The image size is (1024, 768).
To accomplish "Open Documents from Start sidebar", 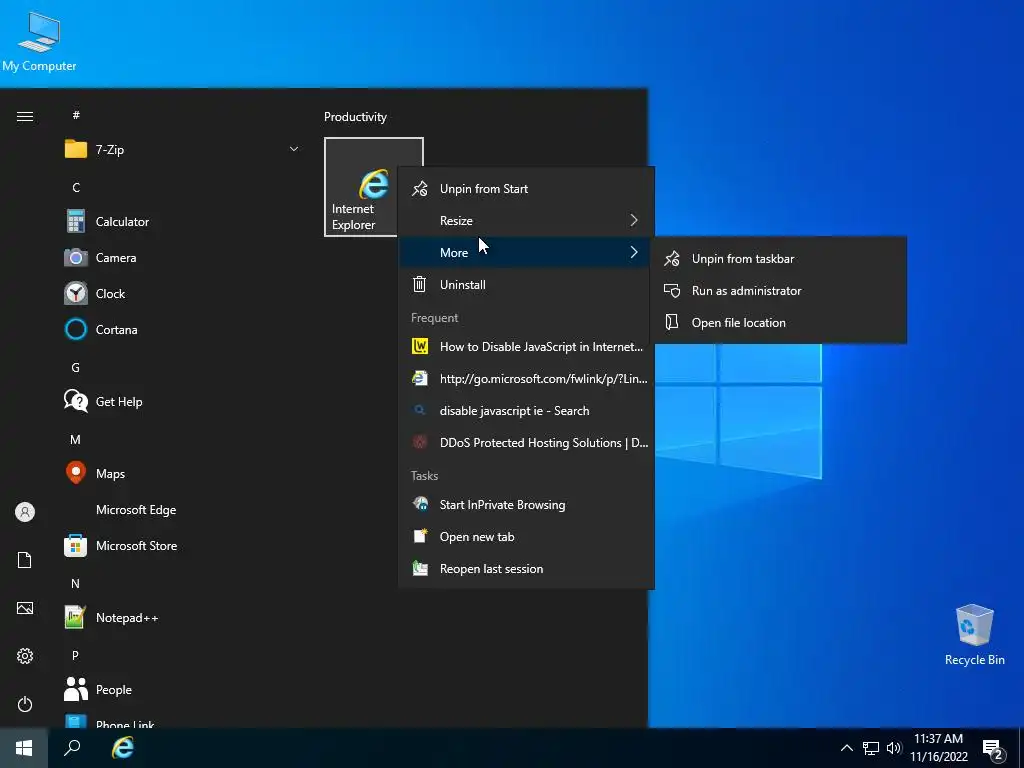I will (x=25, y=560).
